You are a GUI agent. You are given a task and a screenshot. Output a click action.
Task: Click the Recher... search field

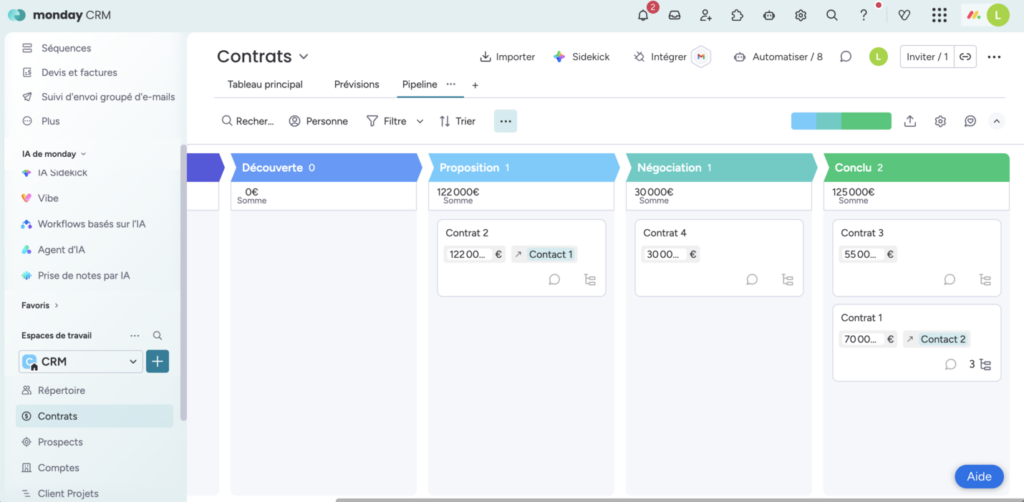[x=248, y=121]
